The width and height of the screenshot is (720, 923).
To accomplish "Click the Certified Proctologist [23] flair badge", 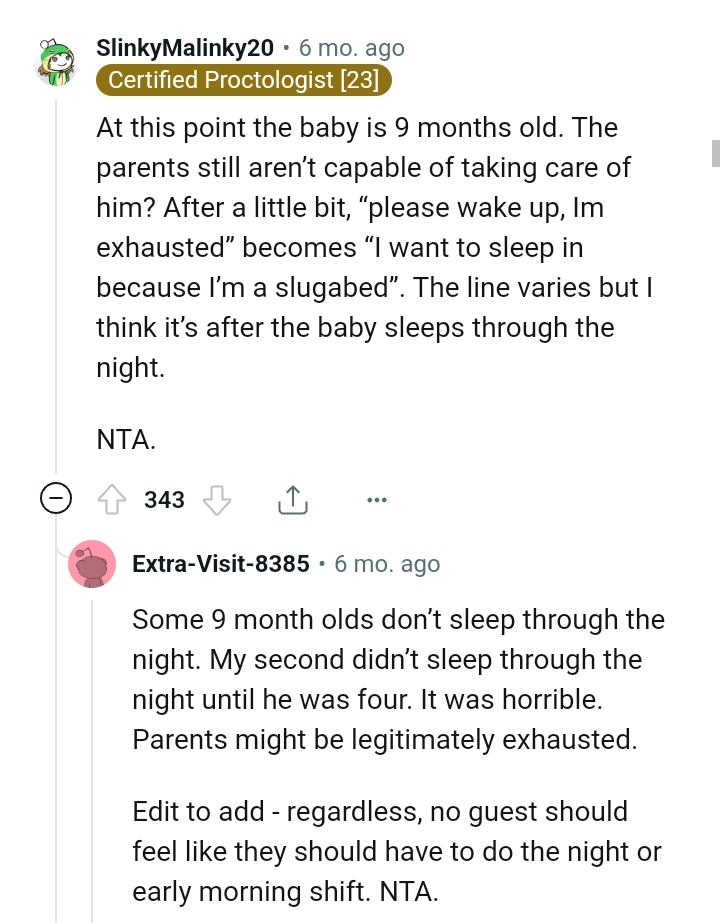I will pyautogui.click(x=244, y=80).
